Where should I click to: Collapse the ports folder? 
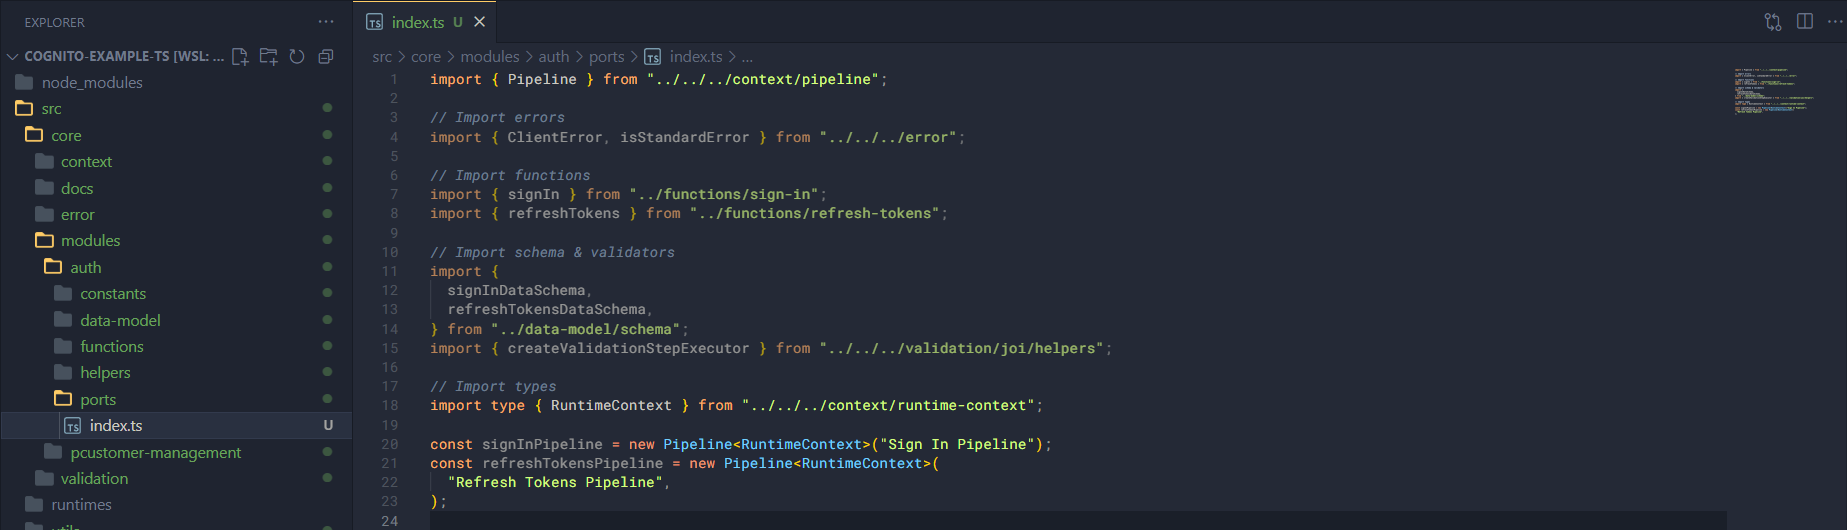coord(98,399)
